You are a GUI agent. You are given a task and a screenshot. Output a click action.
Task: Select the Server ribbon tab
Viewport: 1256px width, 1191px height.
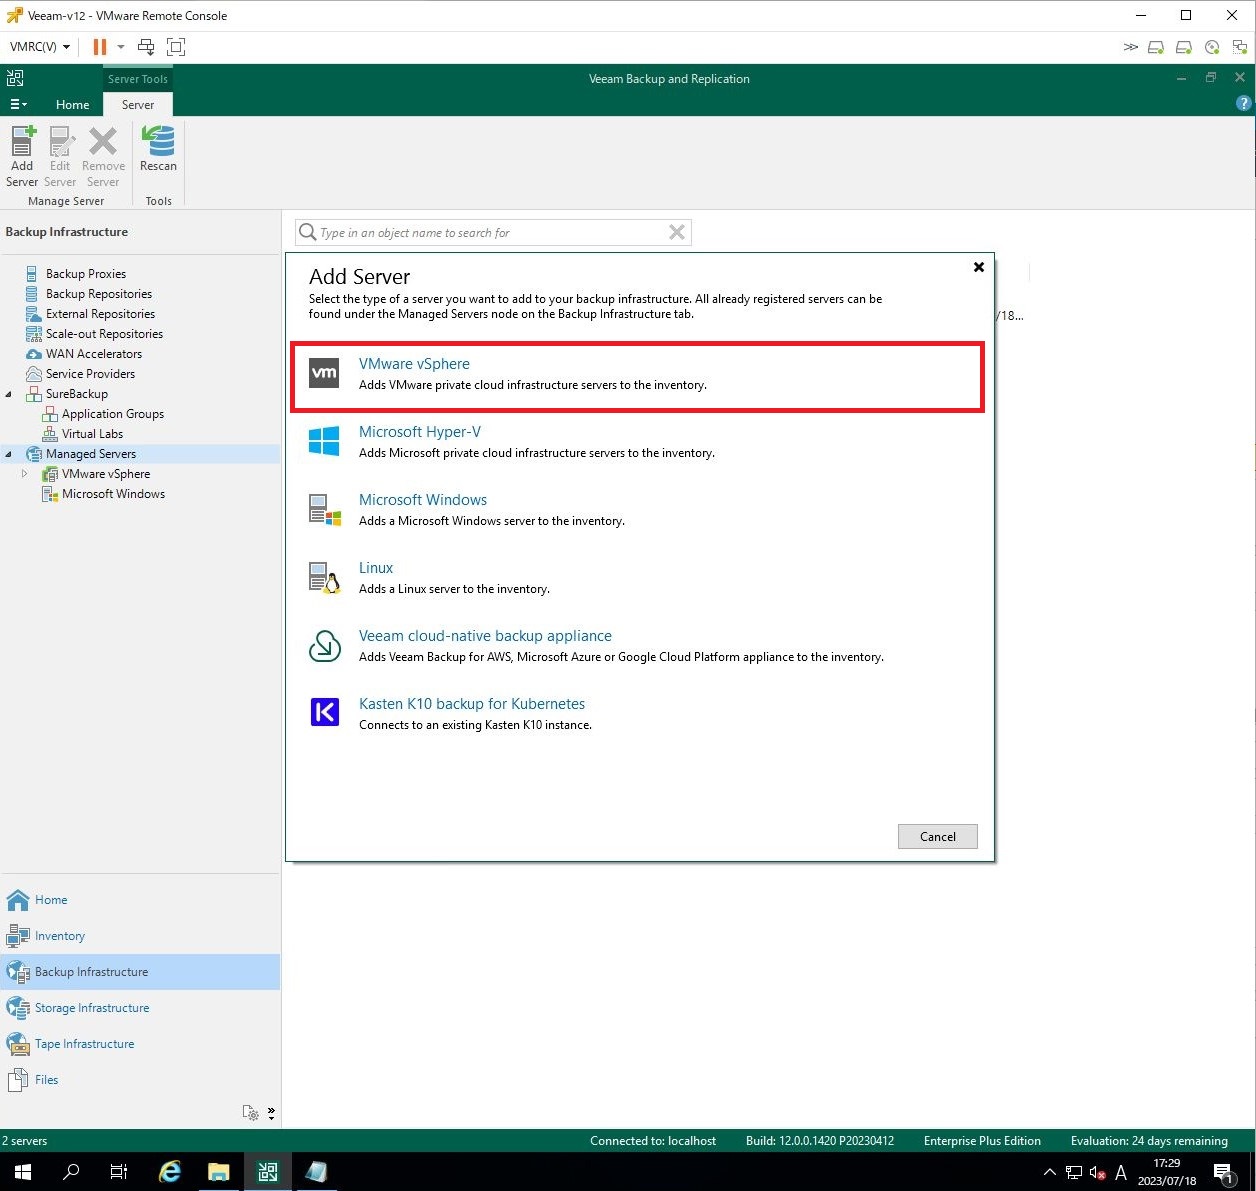138,104
